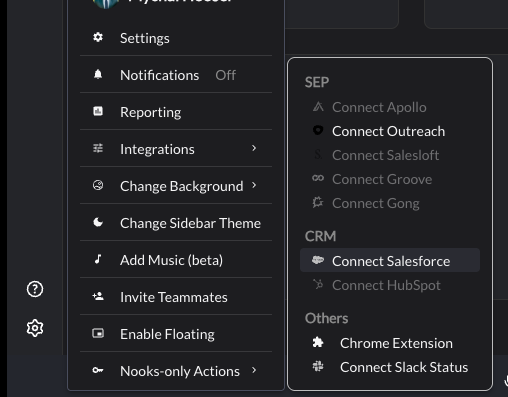Click the help question mark icon in sidebar
The height and width of the screenshot is (397, 508).
35,289
